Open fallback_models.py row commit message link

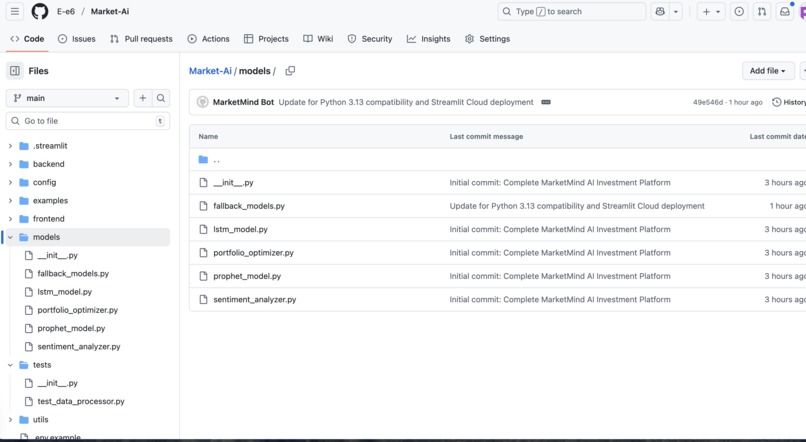pos(577,206)
